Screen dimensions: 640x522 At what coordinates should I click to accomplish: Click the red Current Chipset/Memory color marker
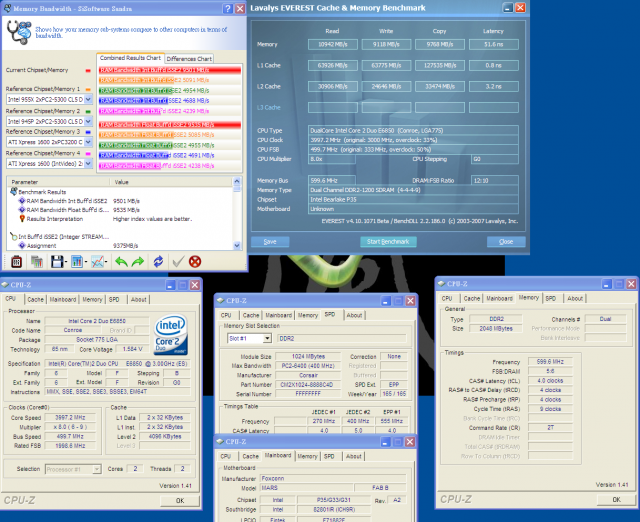tap(88, 71)
